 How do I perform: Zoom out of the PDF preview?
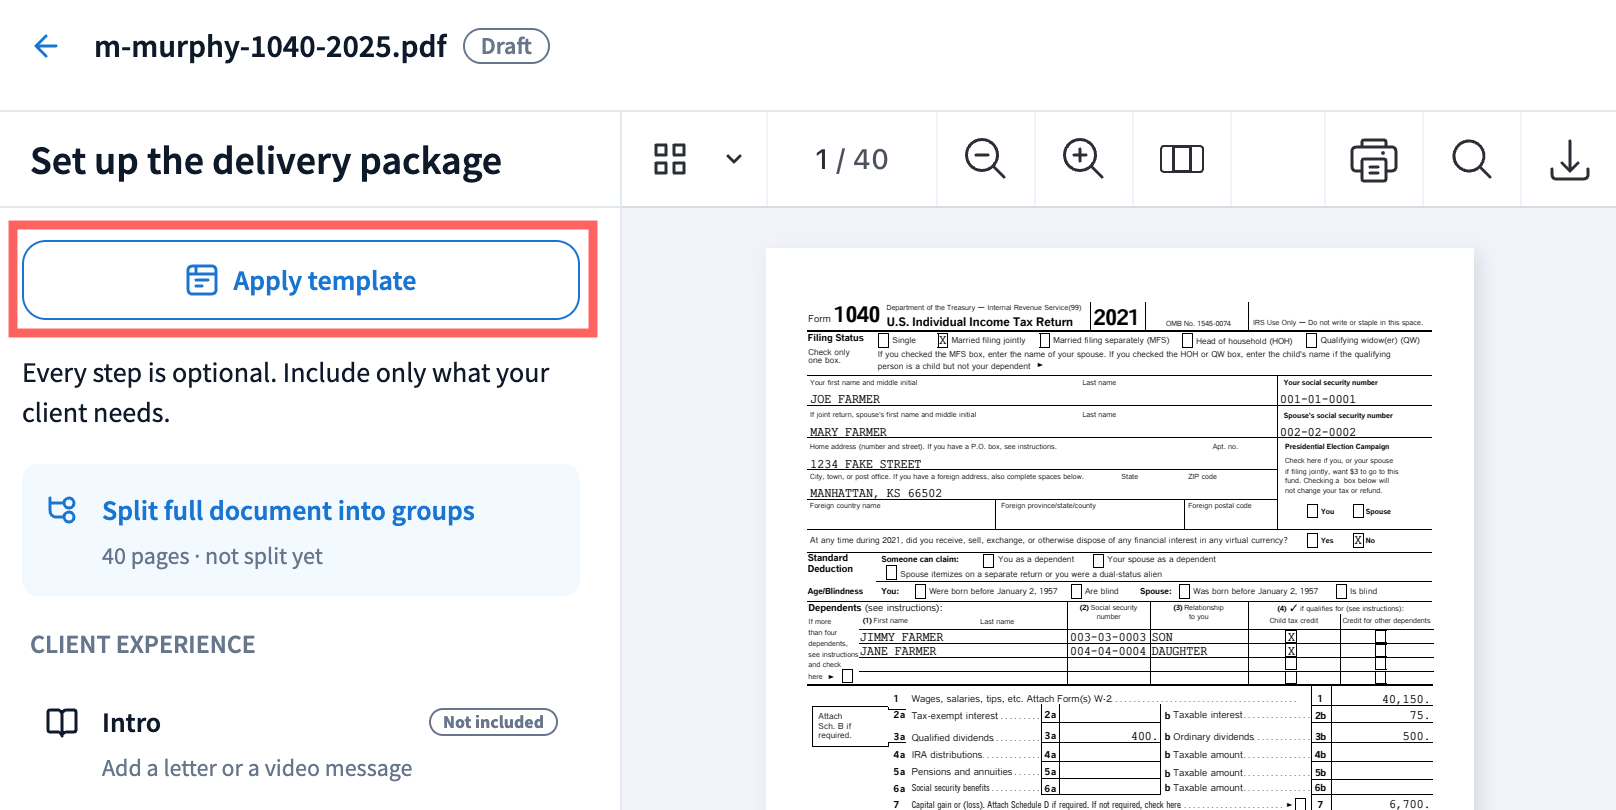985,159
